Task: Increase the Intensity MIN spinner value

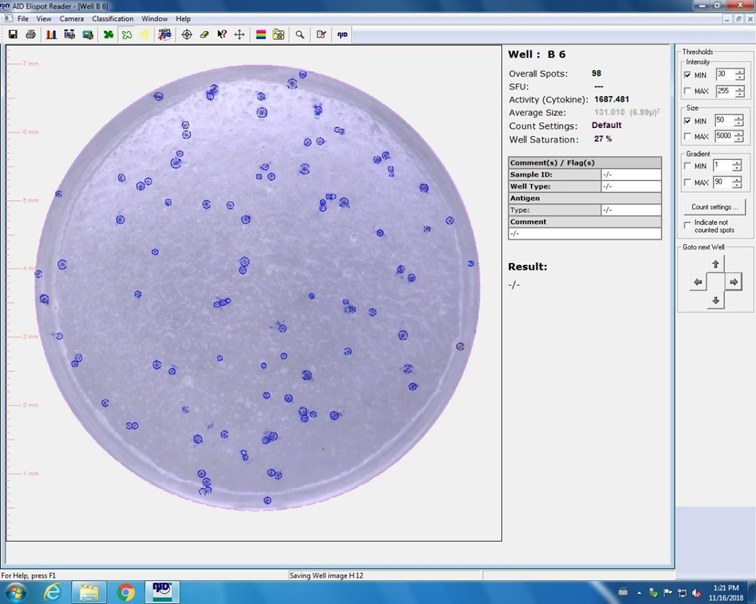Action: click(x=739, y=71)
